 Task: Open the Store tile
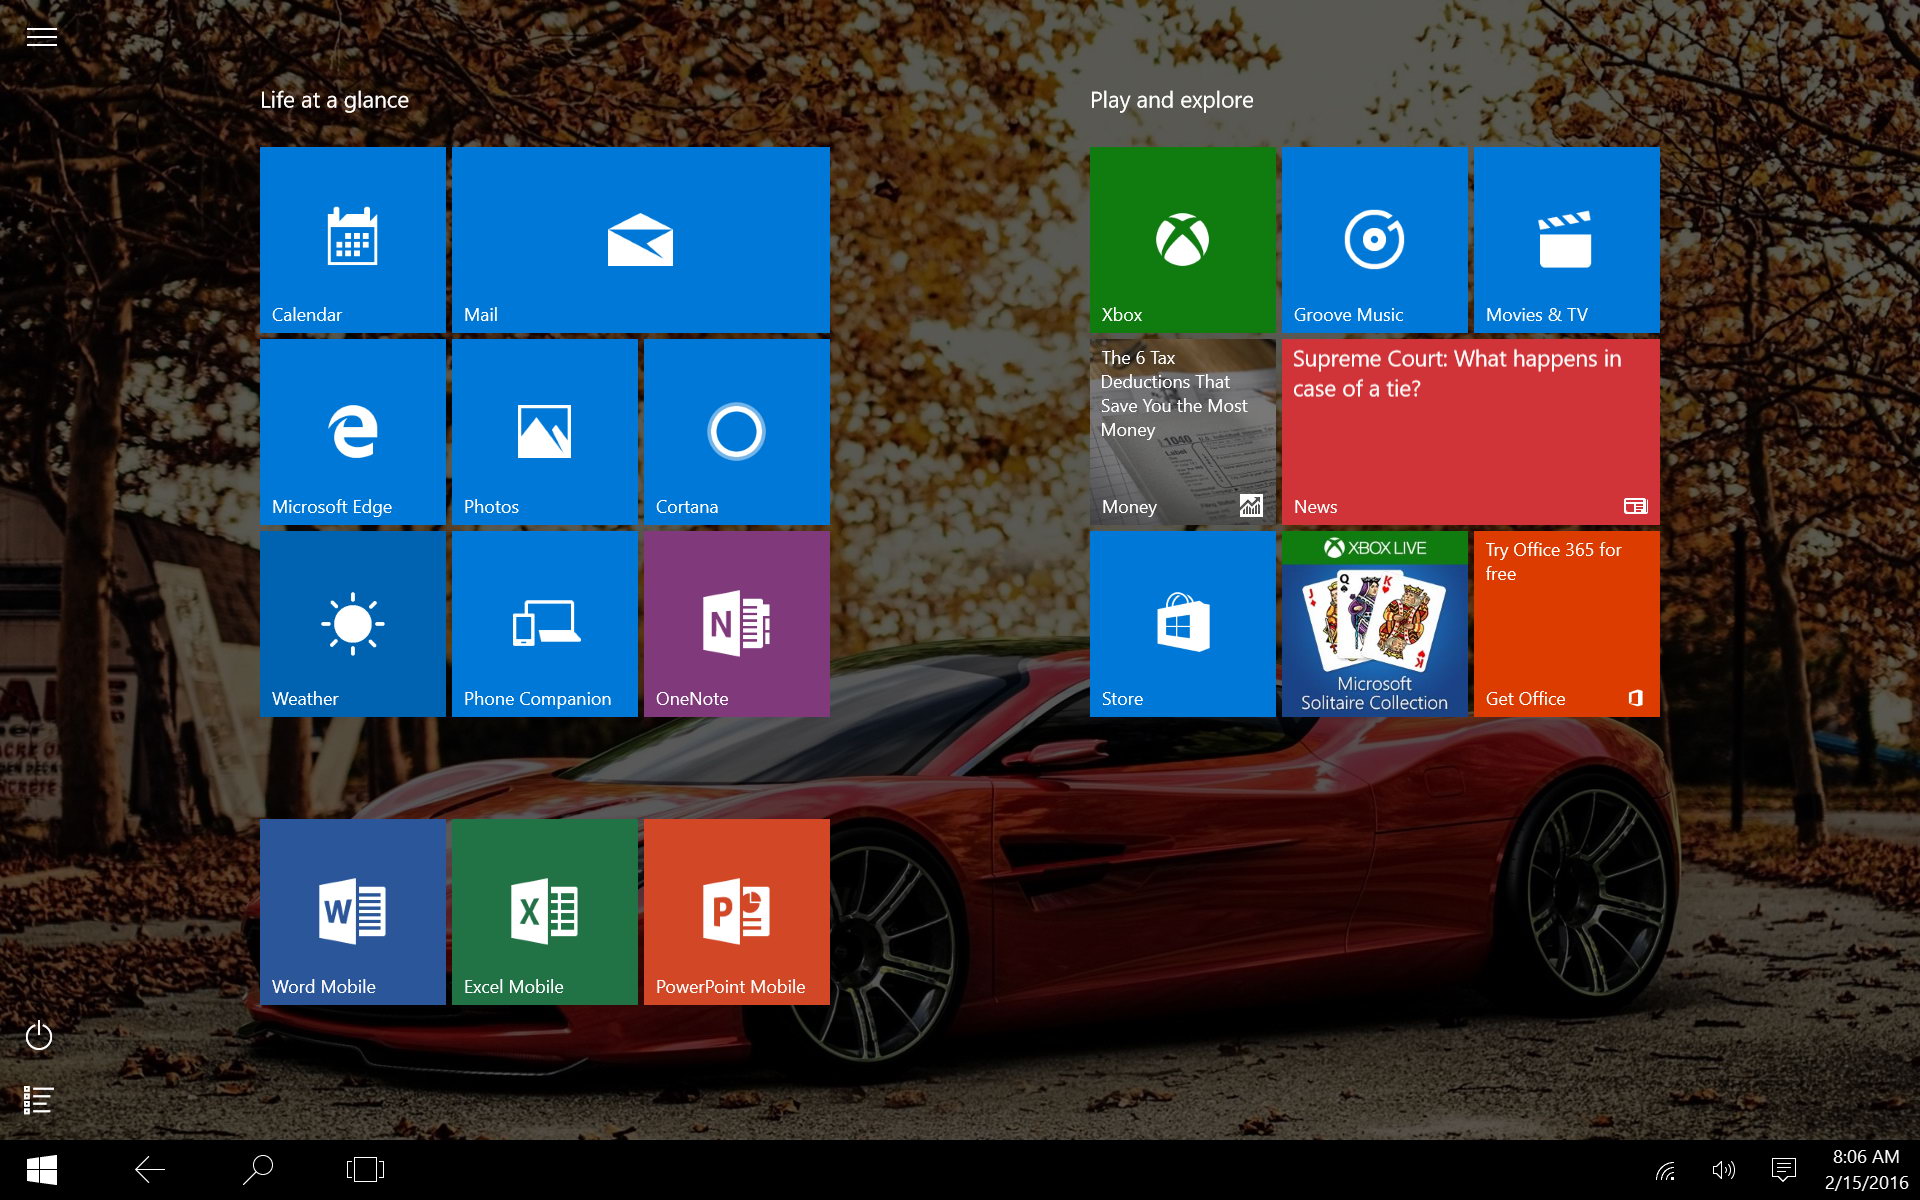pyautogui.click(x=1182, y=624)
